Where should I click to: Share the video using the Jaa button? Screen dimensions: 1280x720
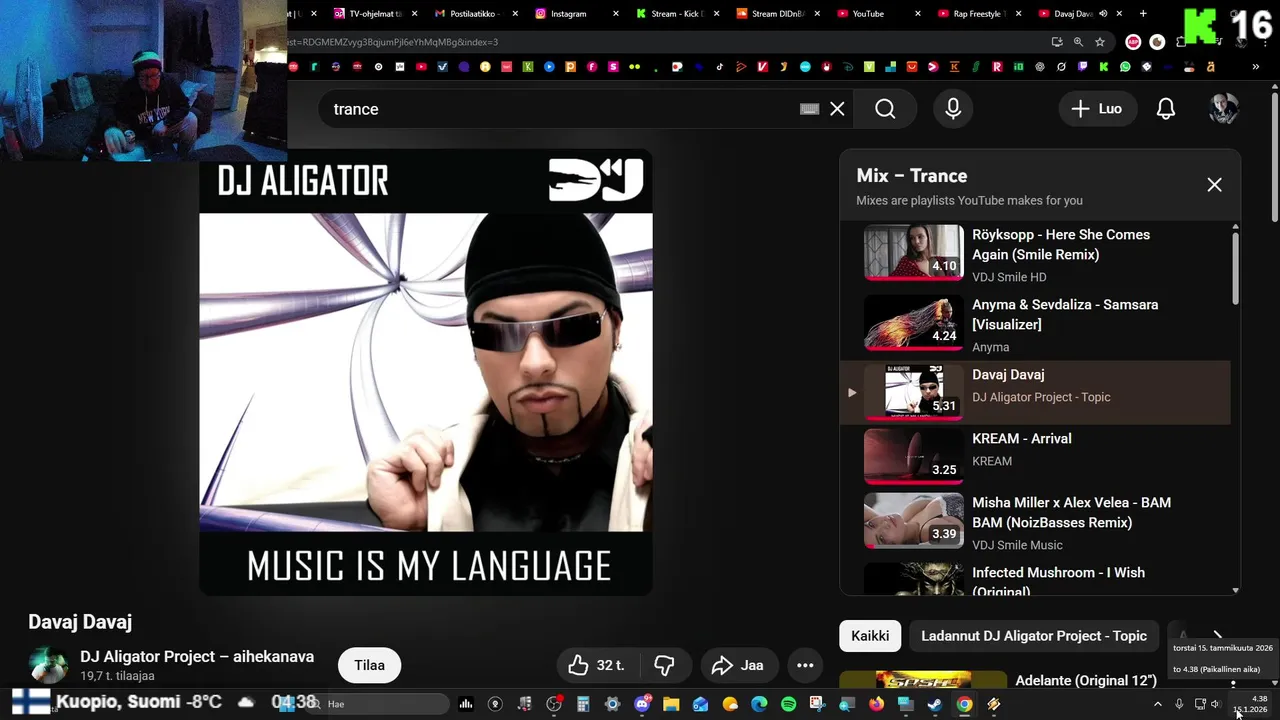point(738,665)
